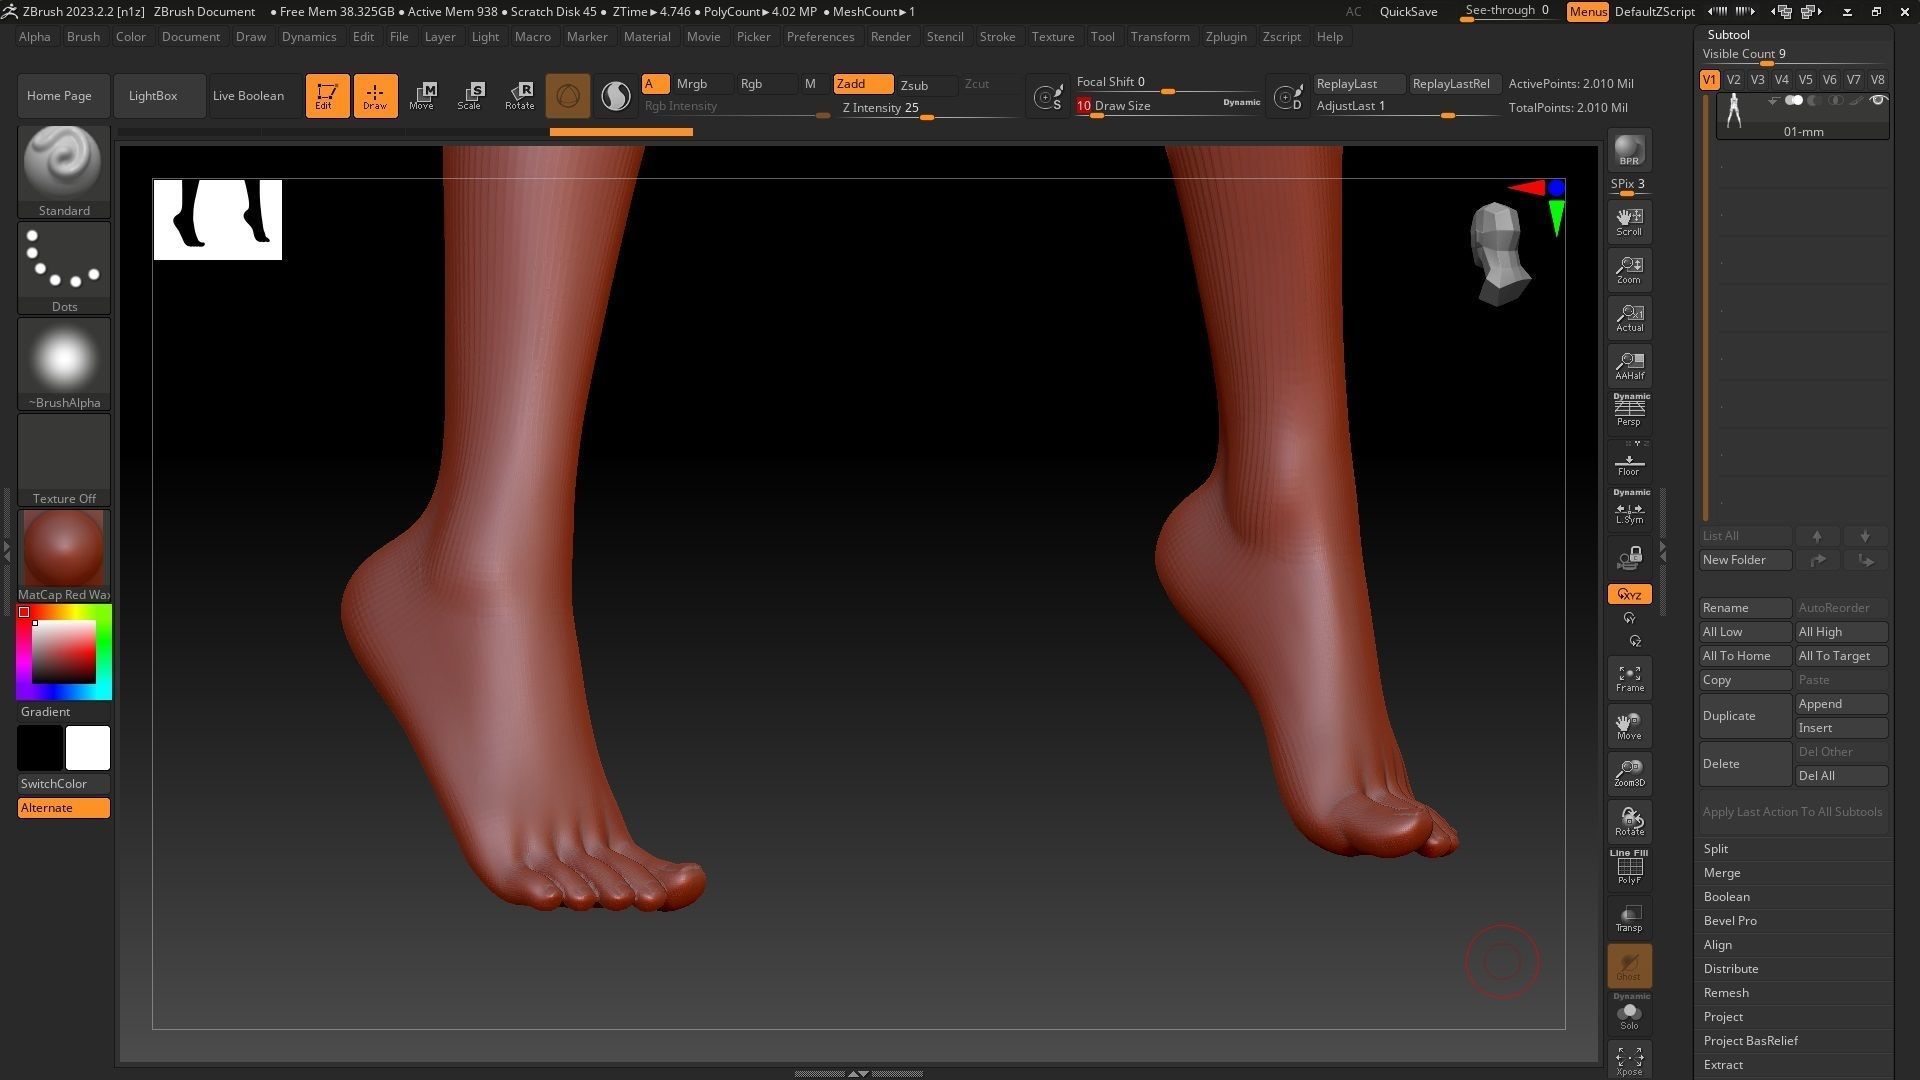1920x1080 pixels.
Task: Click the camera lock icon
Action: coord(1629,557)
